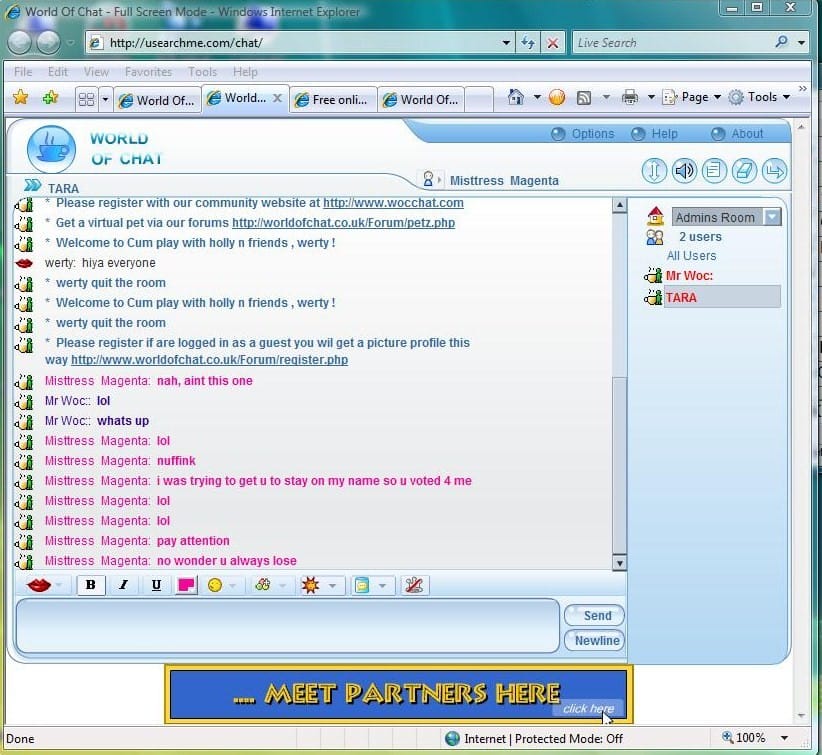Toggle italic text formatting
This screenshot has height=755, width=822.
click(123, 585)
